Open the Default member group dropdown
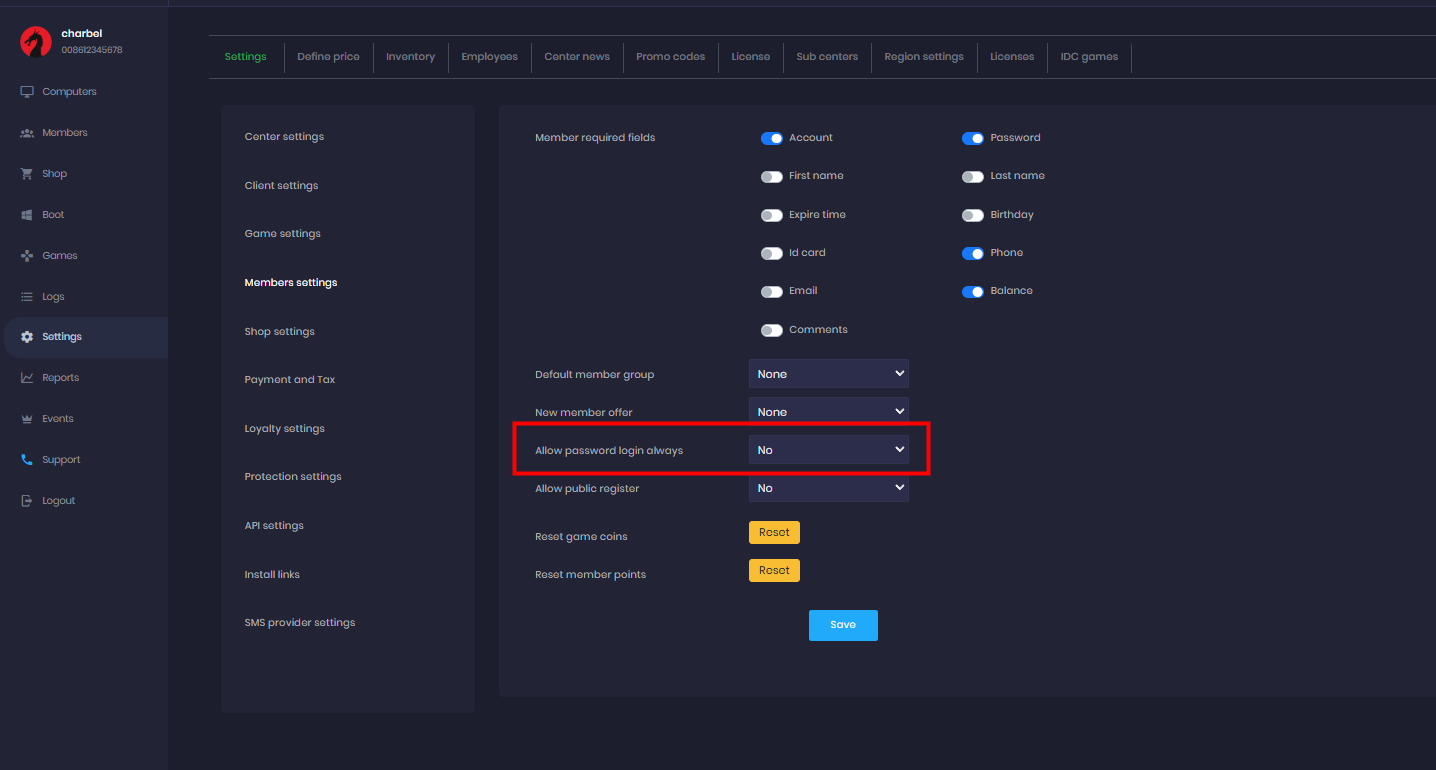The width and height of the screenshot is (1436, 770). [828, 374]
